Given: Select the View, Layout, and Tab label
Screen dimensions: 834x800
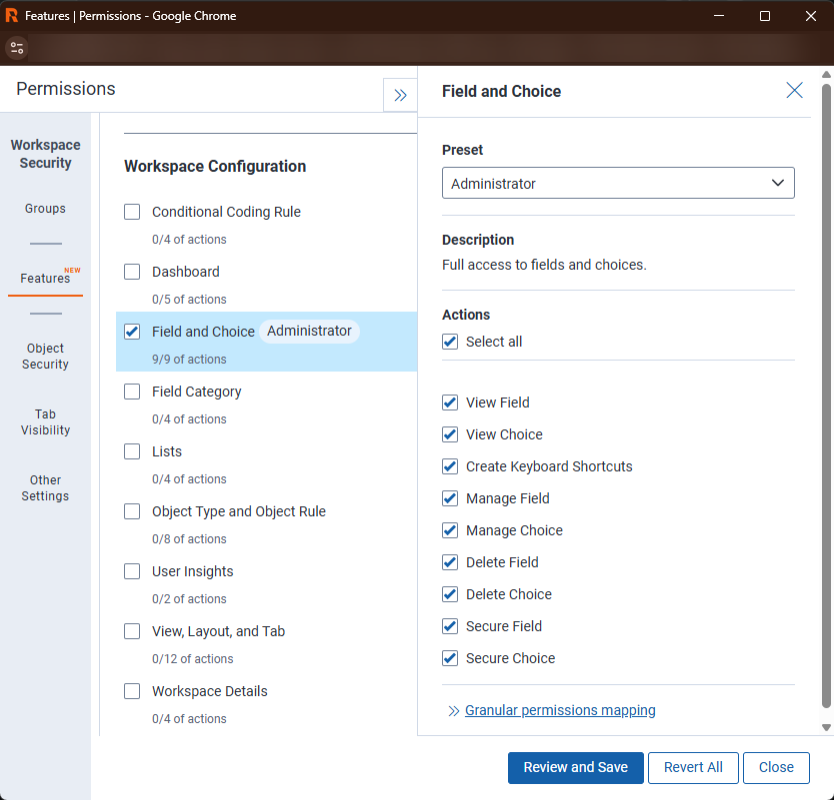Looking at the screenshot, I should point(219,631).
